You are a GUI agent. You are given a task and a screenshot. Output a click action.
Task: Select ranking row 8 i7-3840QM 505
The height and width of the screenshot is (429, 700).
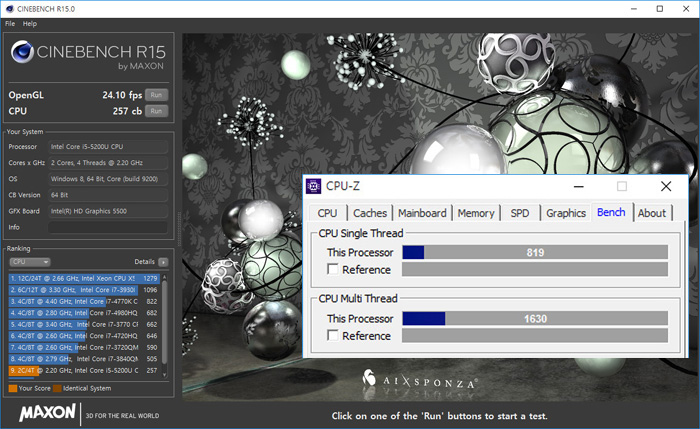click(84, 359)
